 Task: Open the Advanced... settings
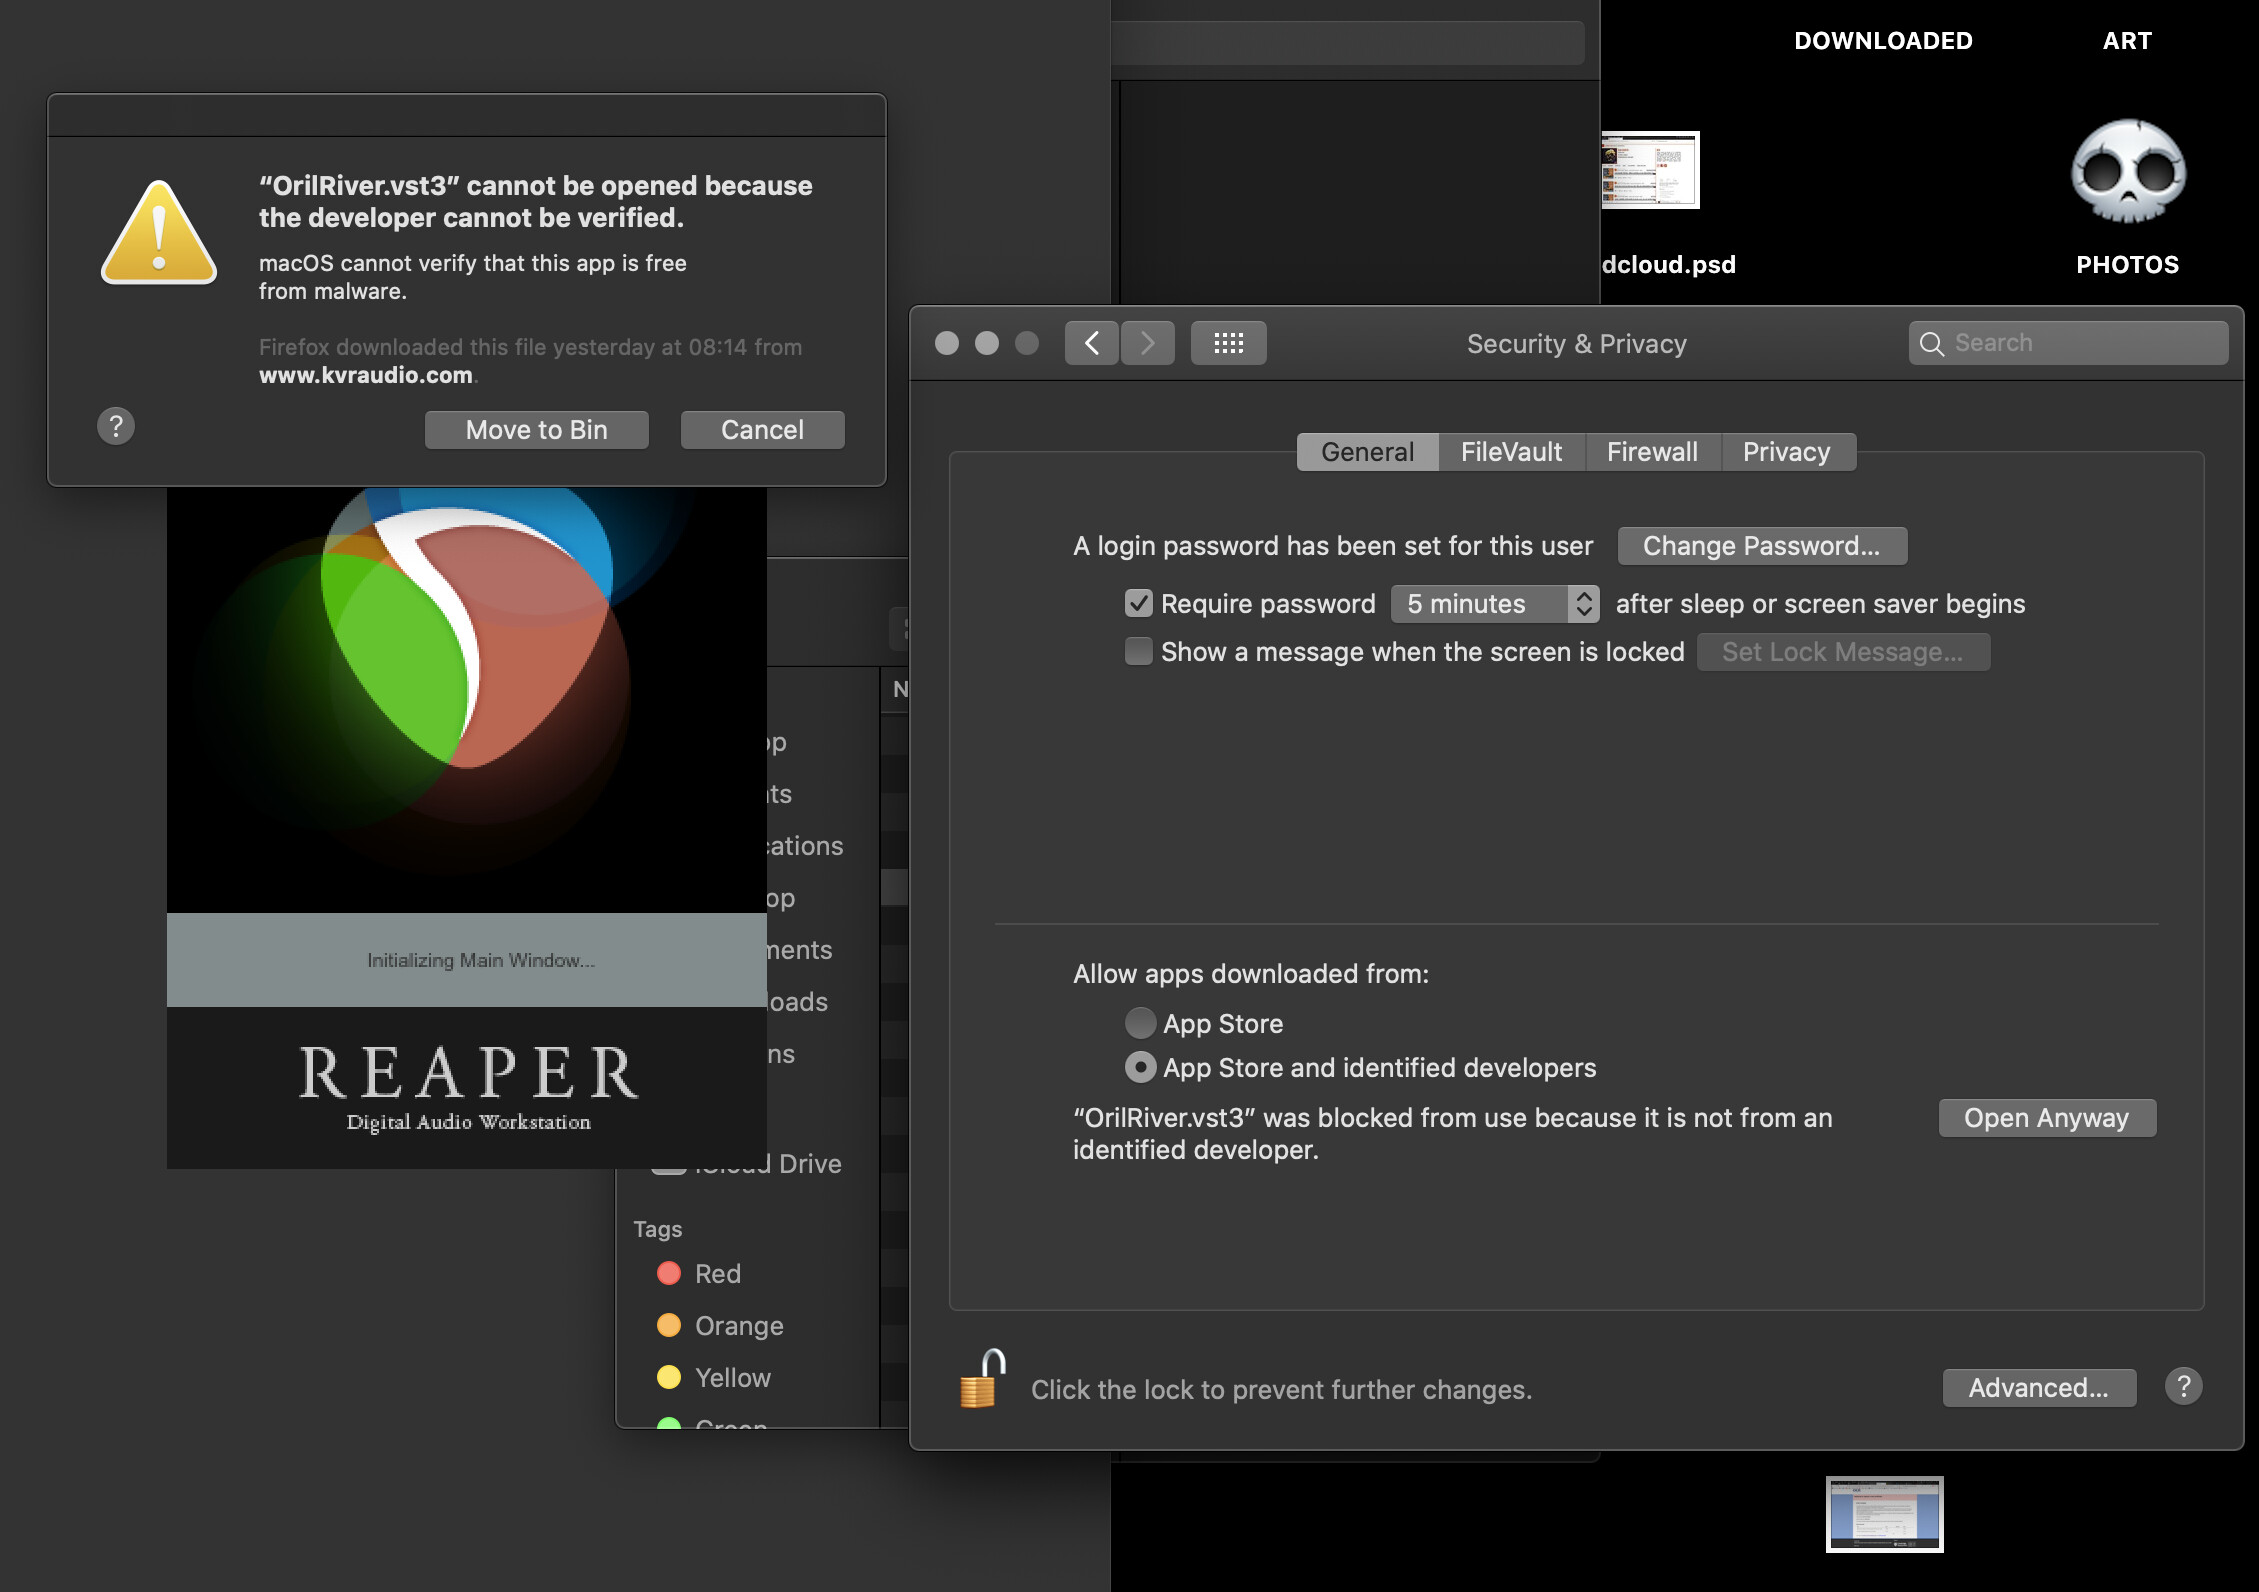click(x=2039, y=1388)
